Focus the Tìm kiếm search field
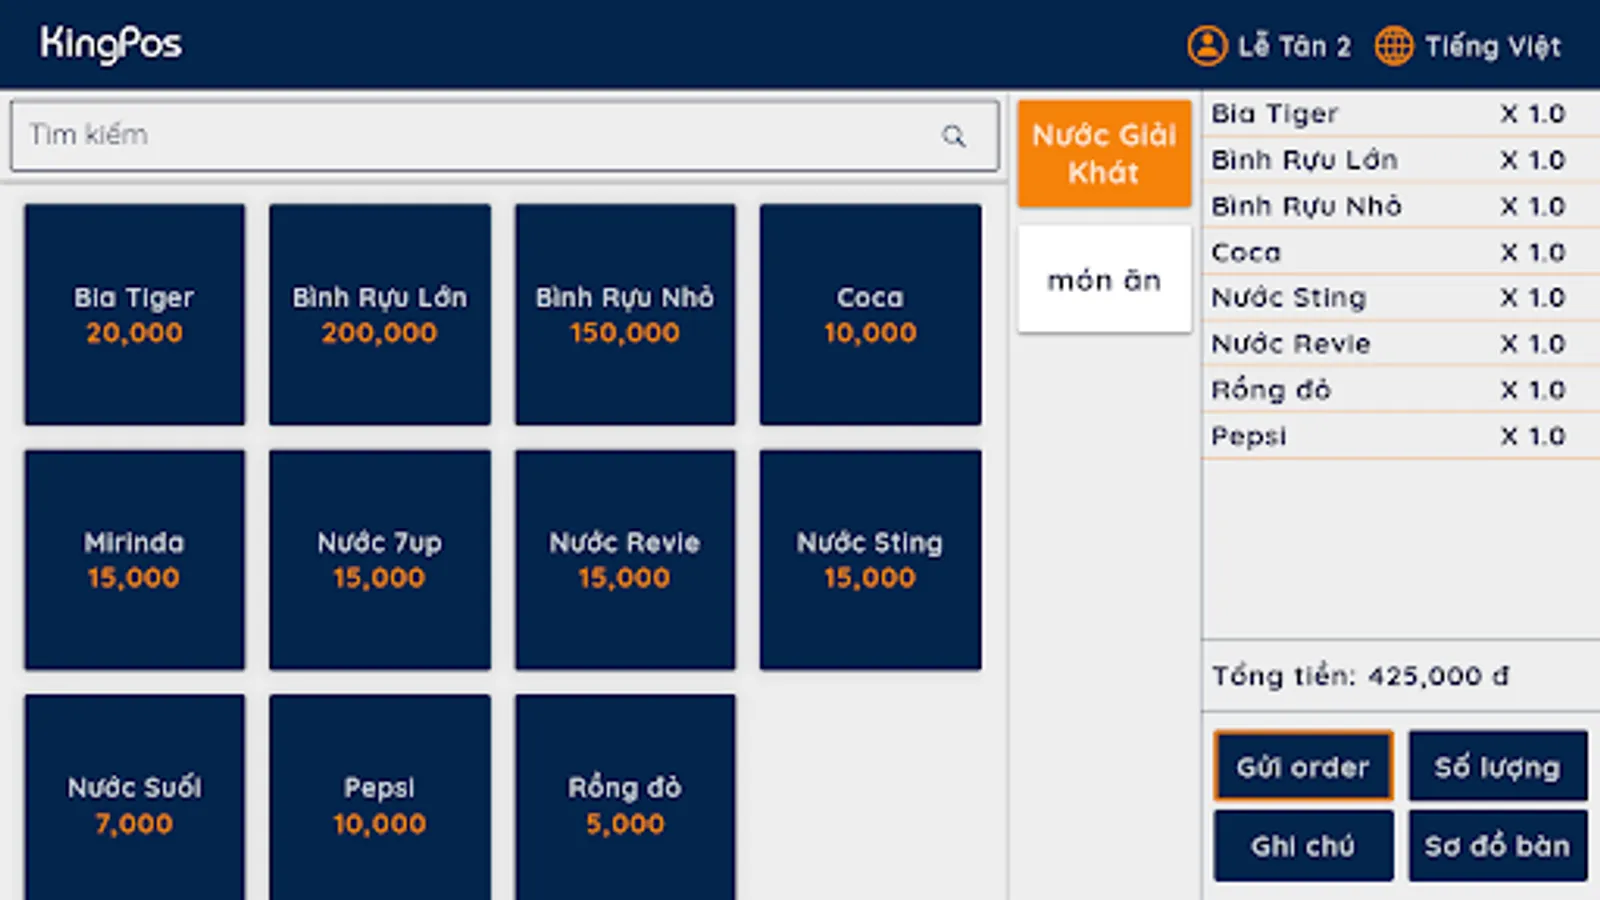This screenshot has height=900, width=1600. (504, 135)
